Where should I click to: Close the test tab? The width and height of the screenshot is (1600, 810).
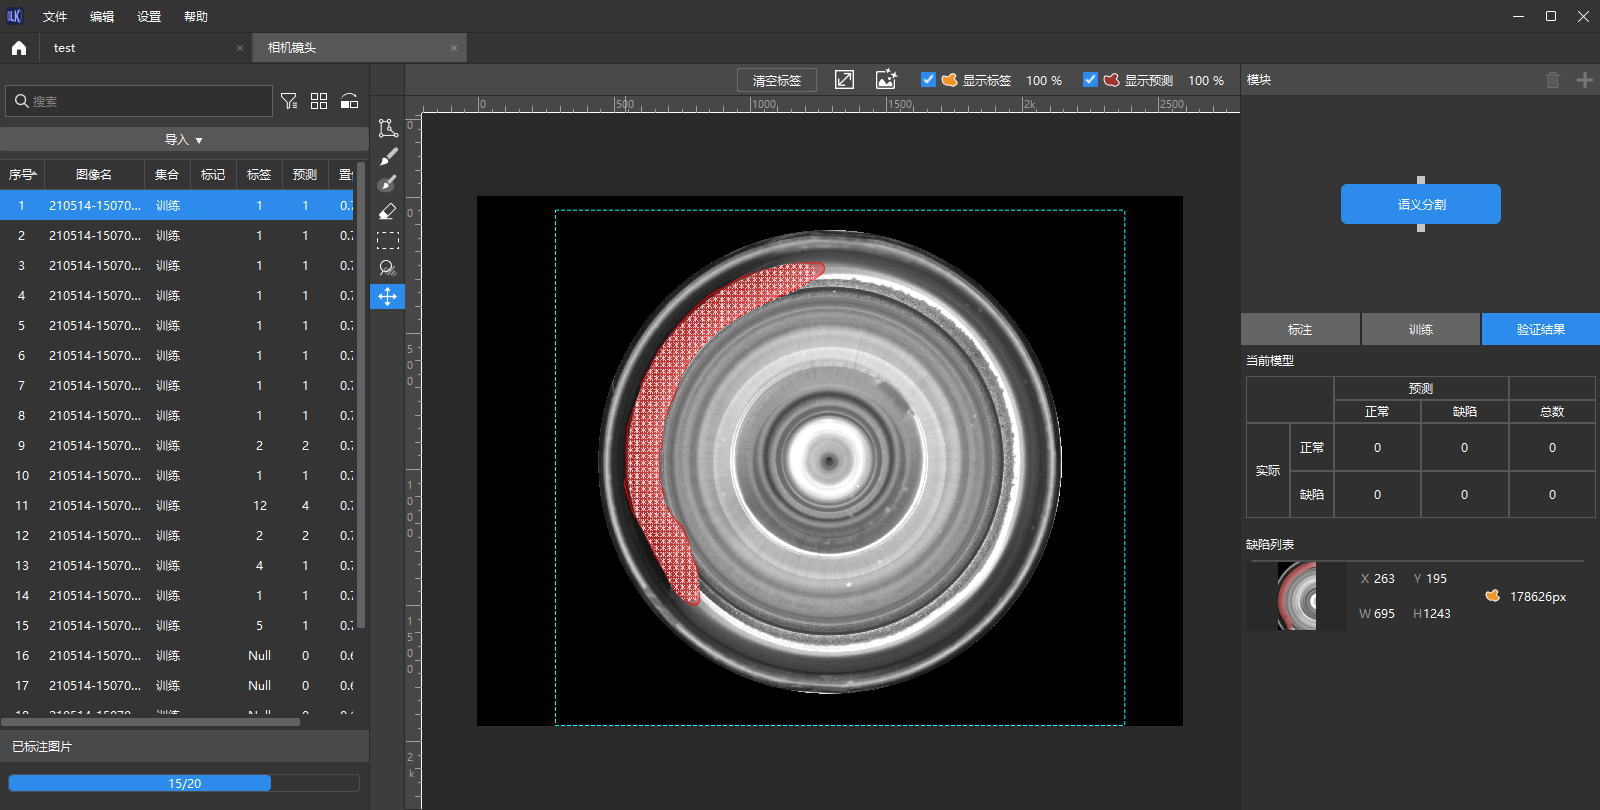pos(240,48)
